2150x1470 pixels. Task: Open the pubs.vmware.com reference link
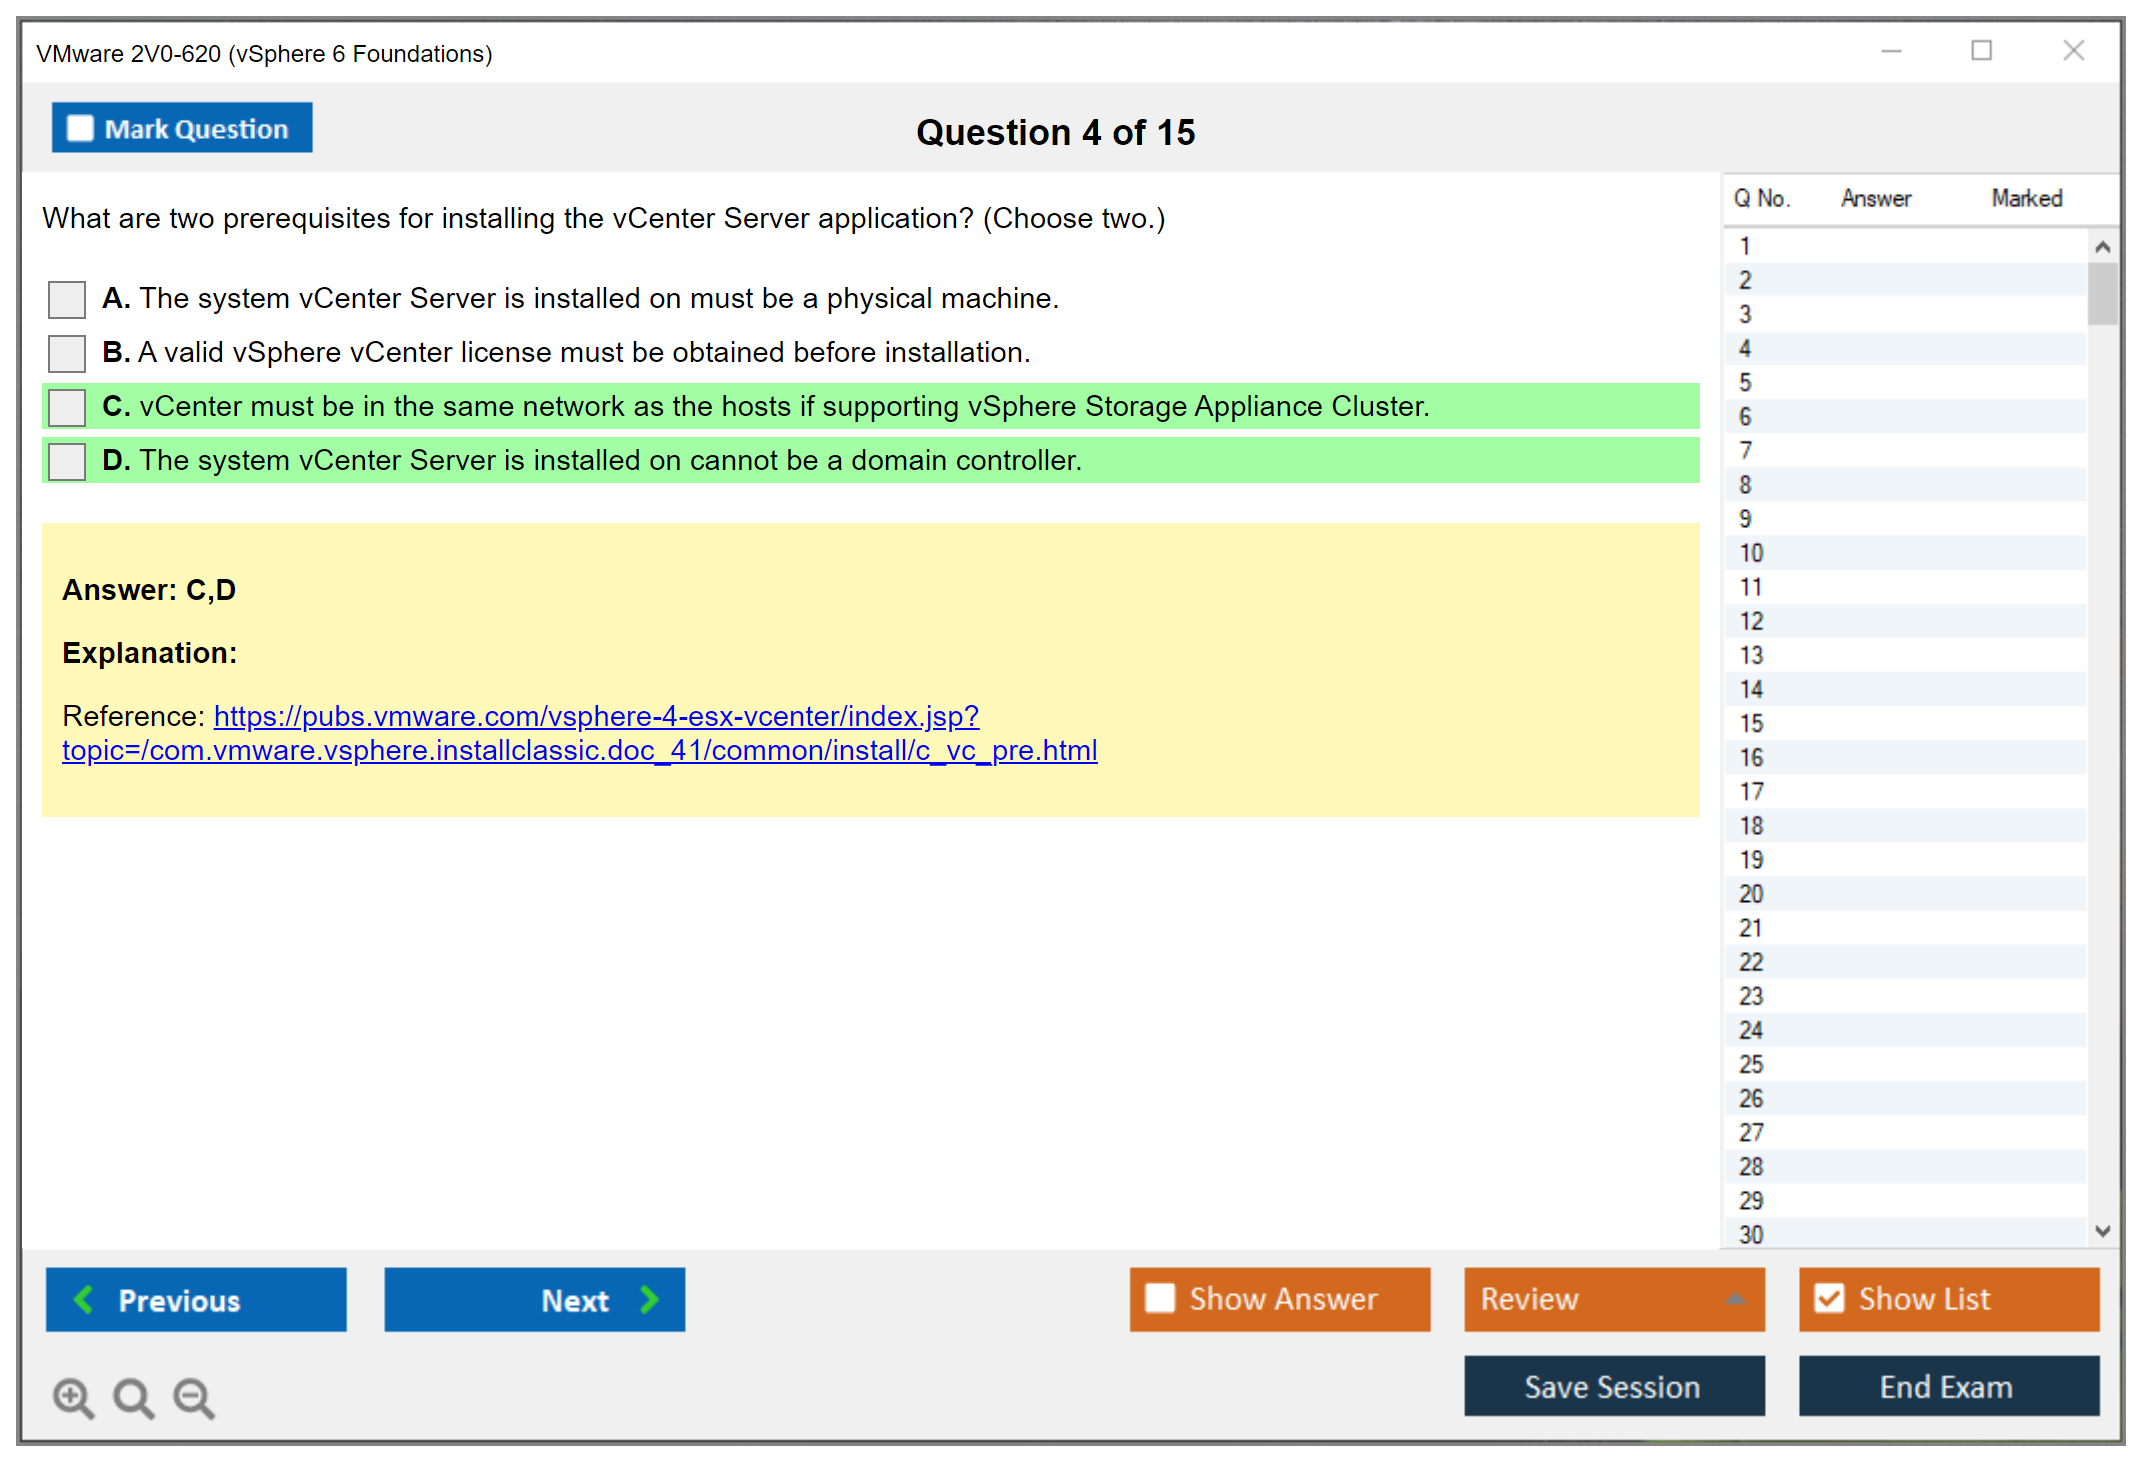tap(596, 717)
